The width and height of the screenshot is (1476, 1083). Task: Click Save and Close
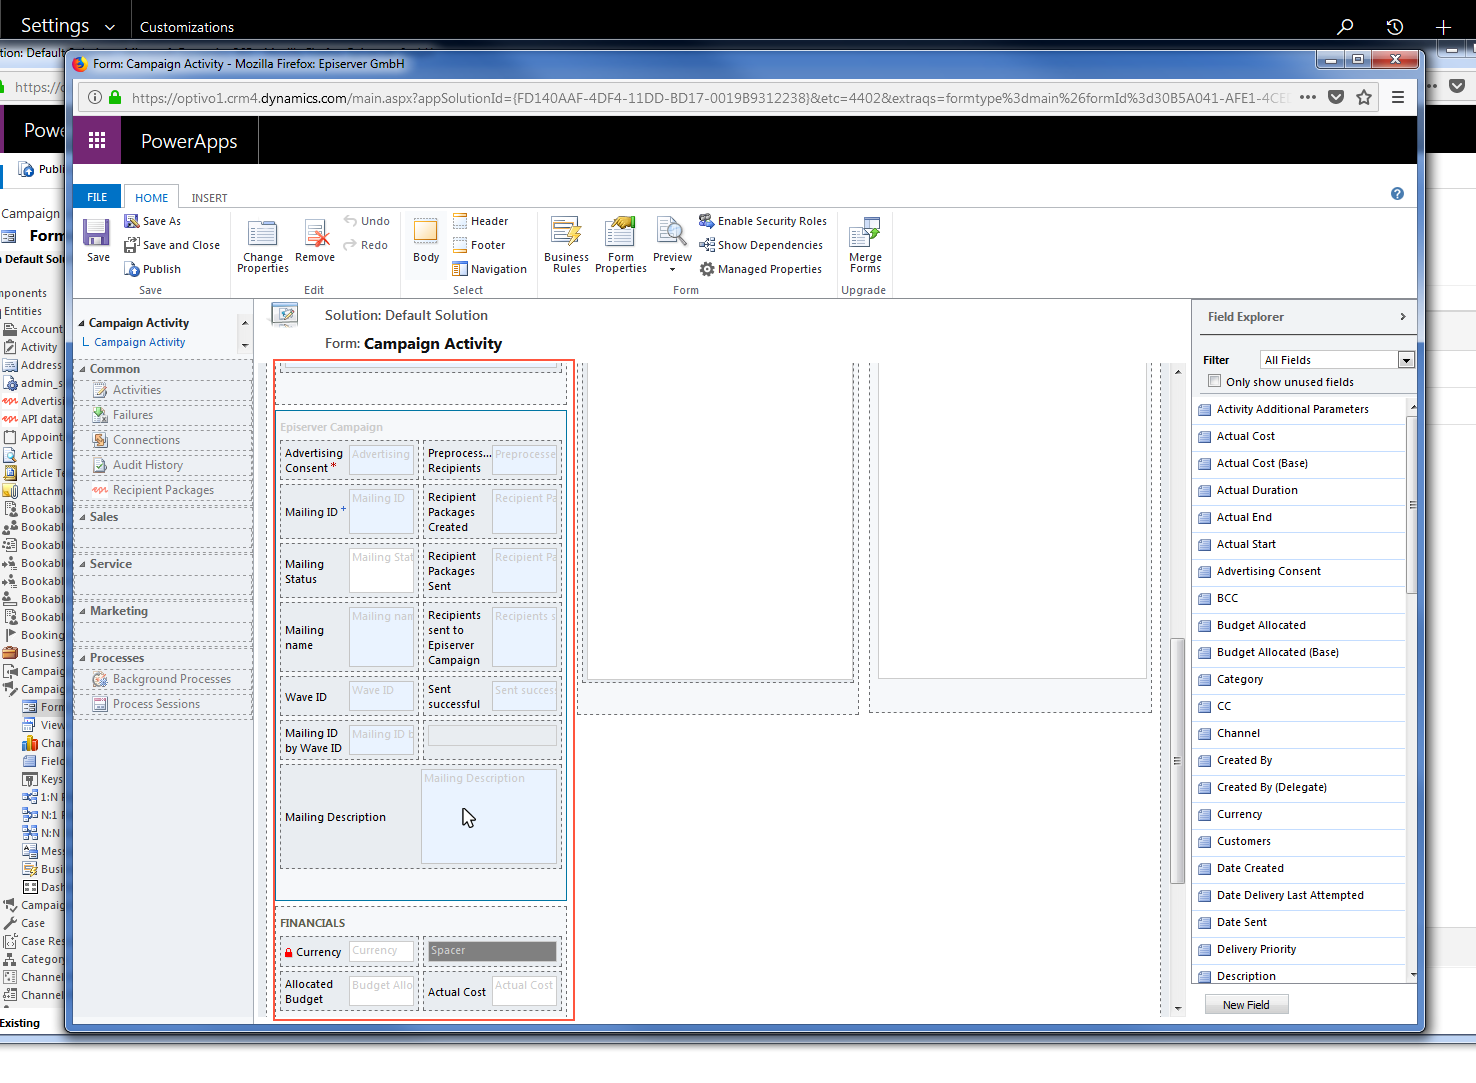172,245
